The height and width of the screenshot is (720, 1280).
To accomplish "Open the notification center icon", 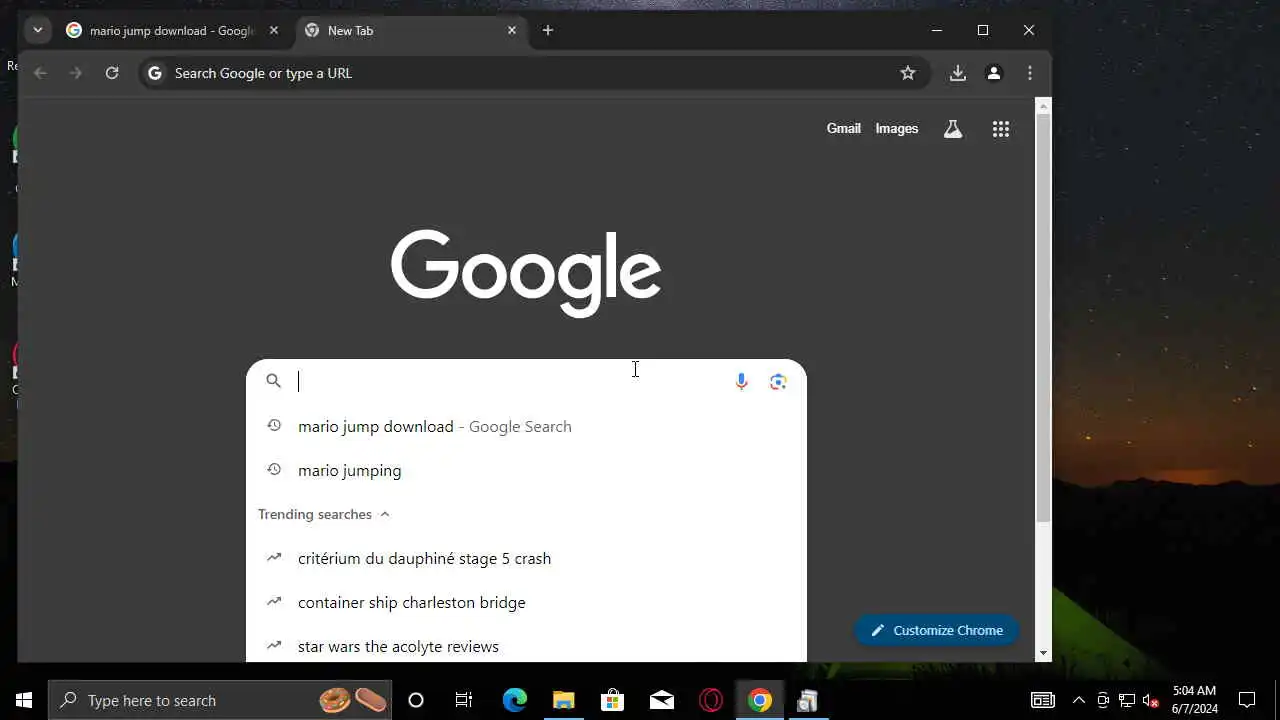I will (1247, 700).
